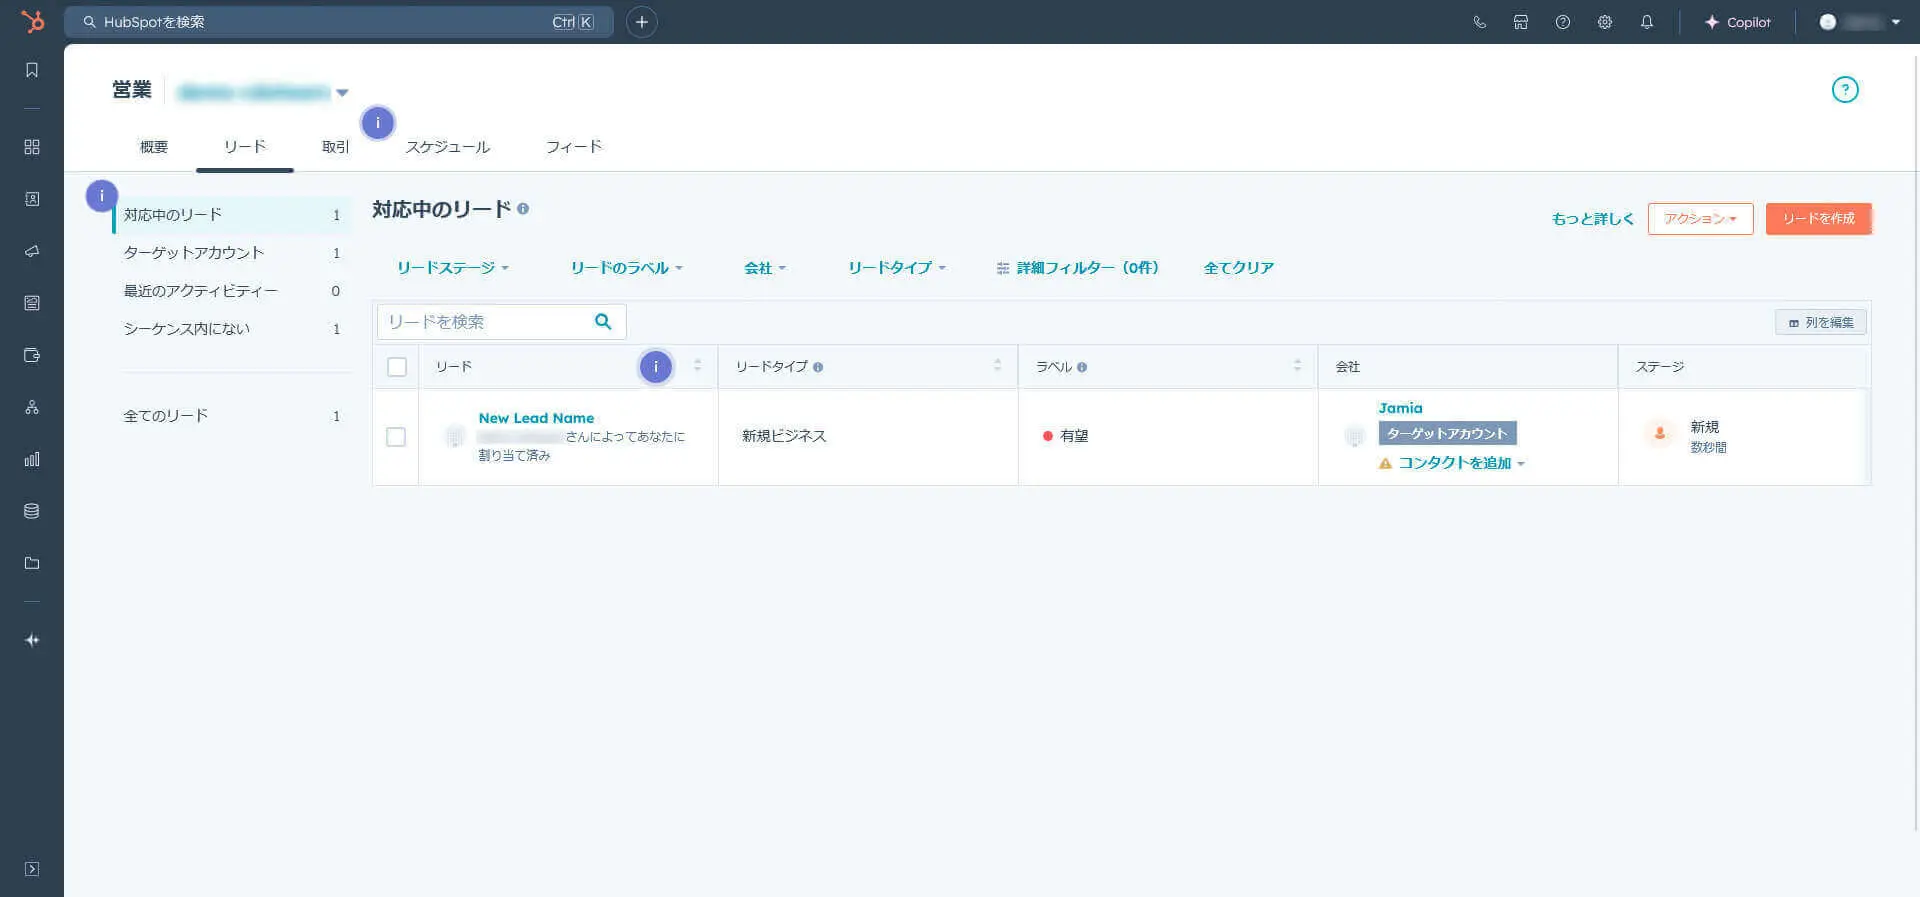Open the reporting bar chart icon in sidebar
Screen dimensions: 1920x897
(32, 459)
